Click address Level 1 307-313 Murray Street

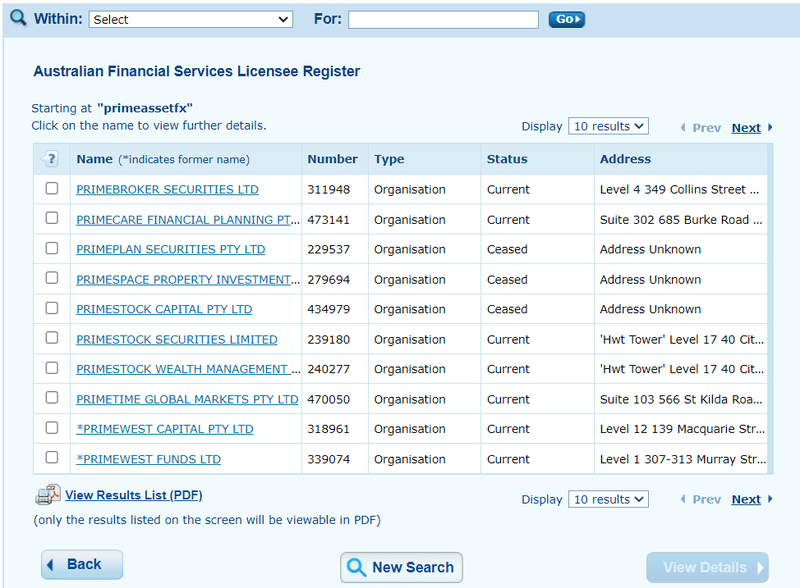[683, 459]
